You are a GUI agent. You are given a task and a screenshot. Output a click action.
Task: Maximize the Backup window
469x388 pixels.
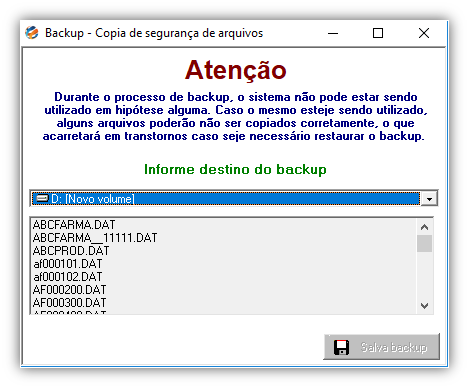click(x=378, y=33)
